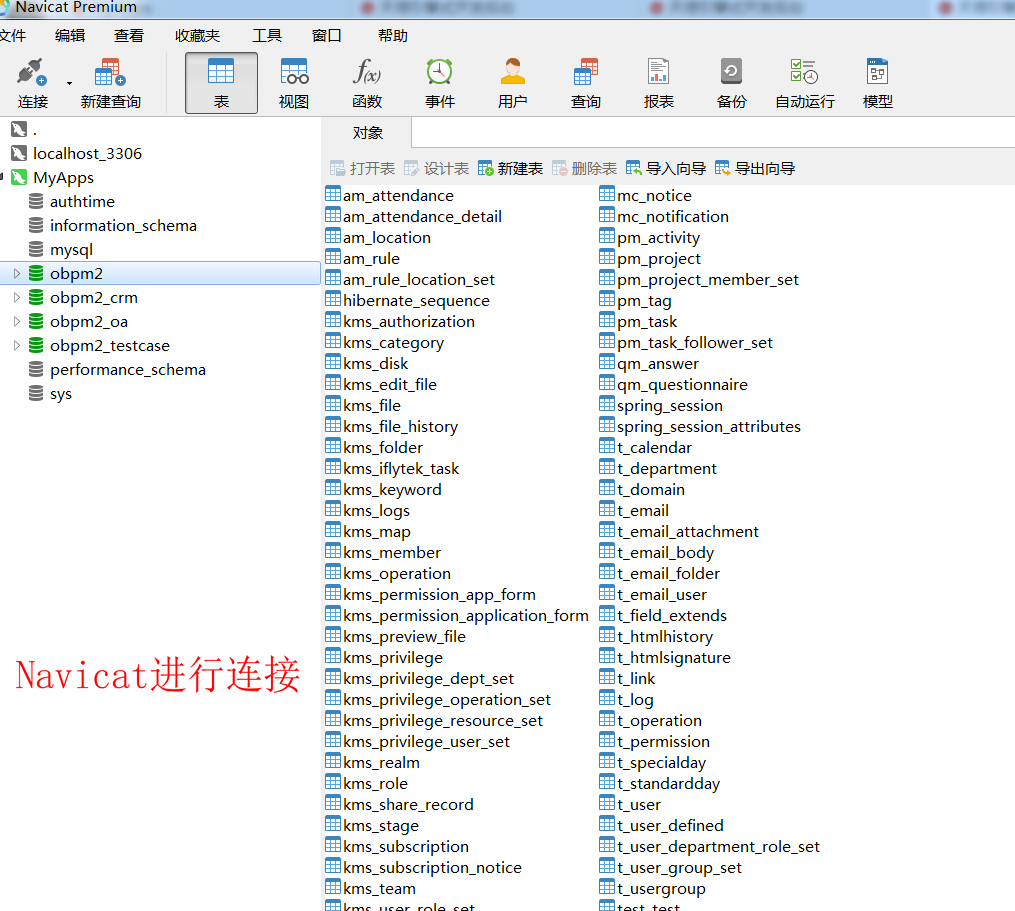Click the 新建表 new table button
This screenshot has width=1015, height=911.
coord(510,169)
